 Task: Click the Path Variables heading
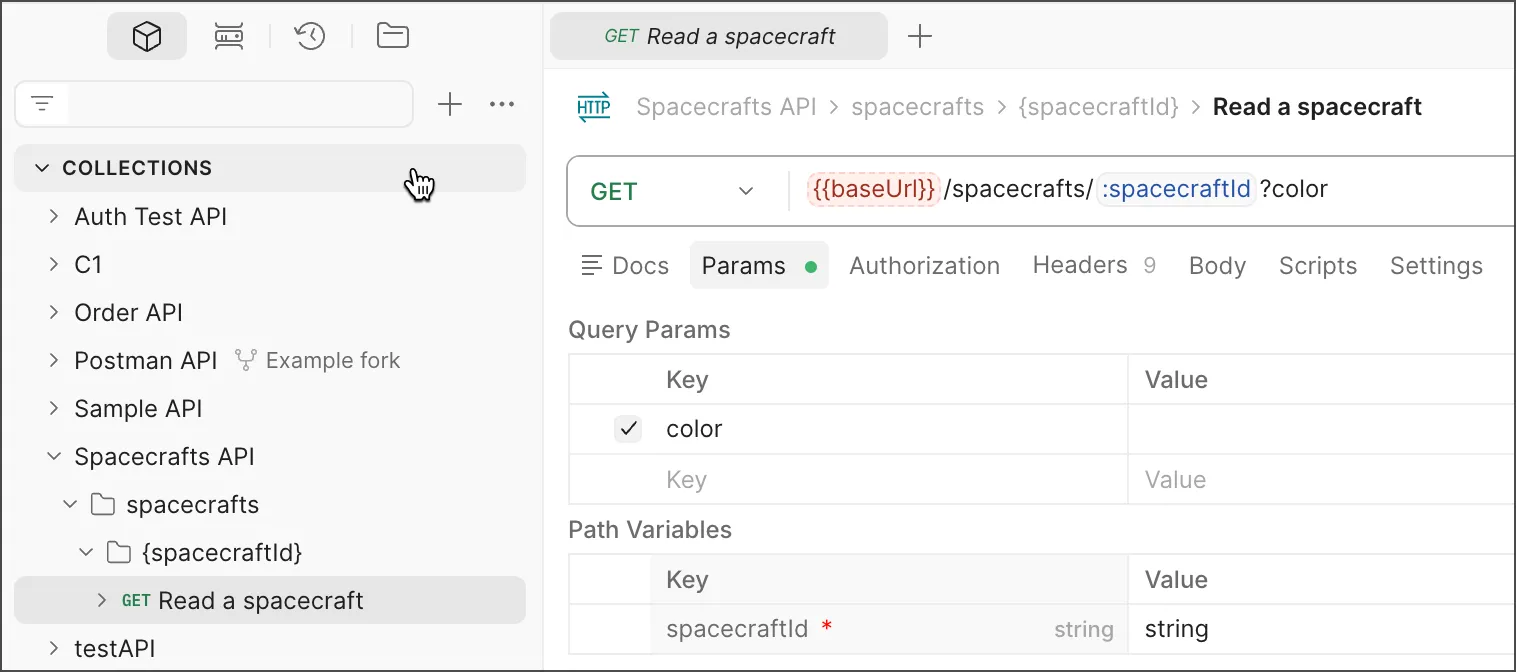coord(650,530)
